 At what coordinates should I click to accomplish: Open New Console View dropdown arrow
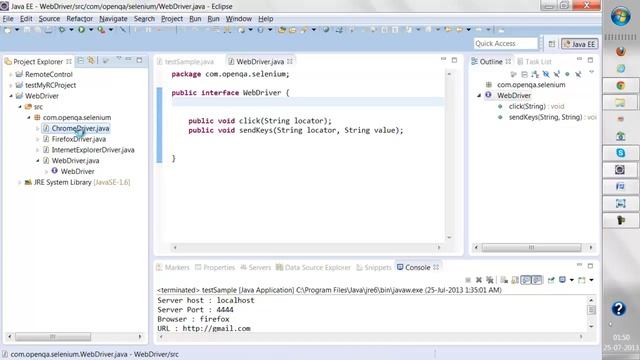[x=591, y=280]
